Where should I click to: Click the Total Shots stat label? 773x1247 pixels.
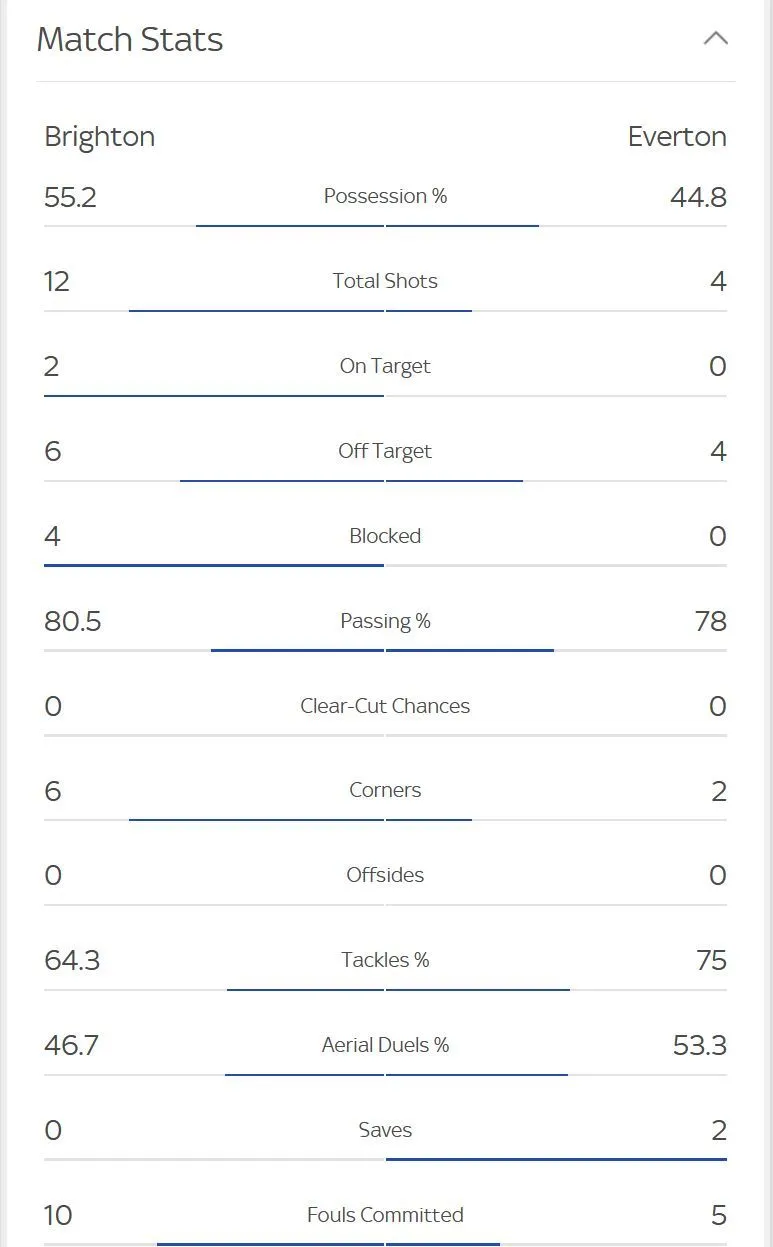pyautogui.click(x=385, y=281)
